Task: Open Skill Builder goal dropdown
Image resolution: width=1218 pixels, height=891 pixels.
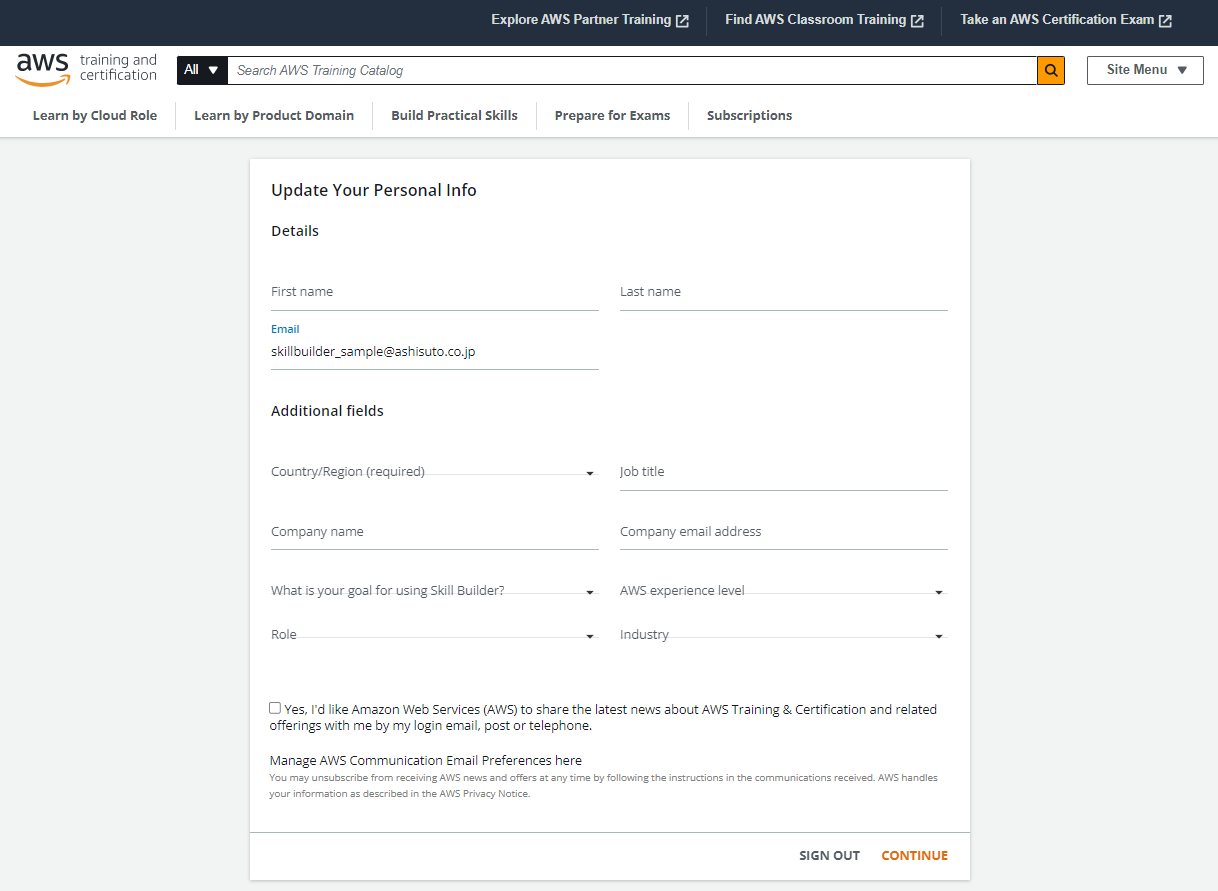Action: 433,591
